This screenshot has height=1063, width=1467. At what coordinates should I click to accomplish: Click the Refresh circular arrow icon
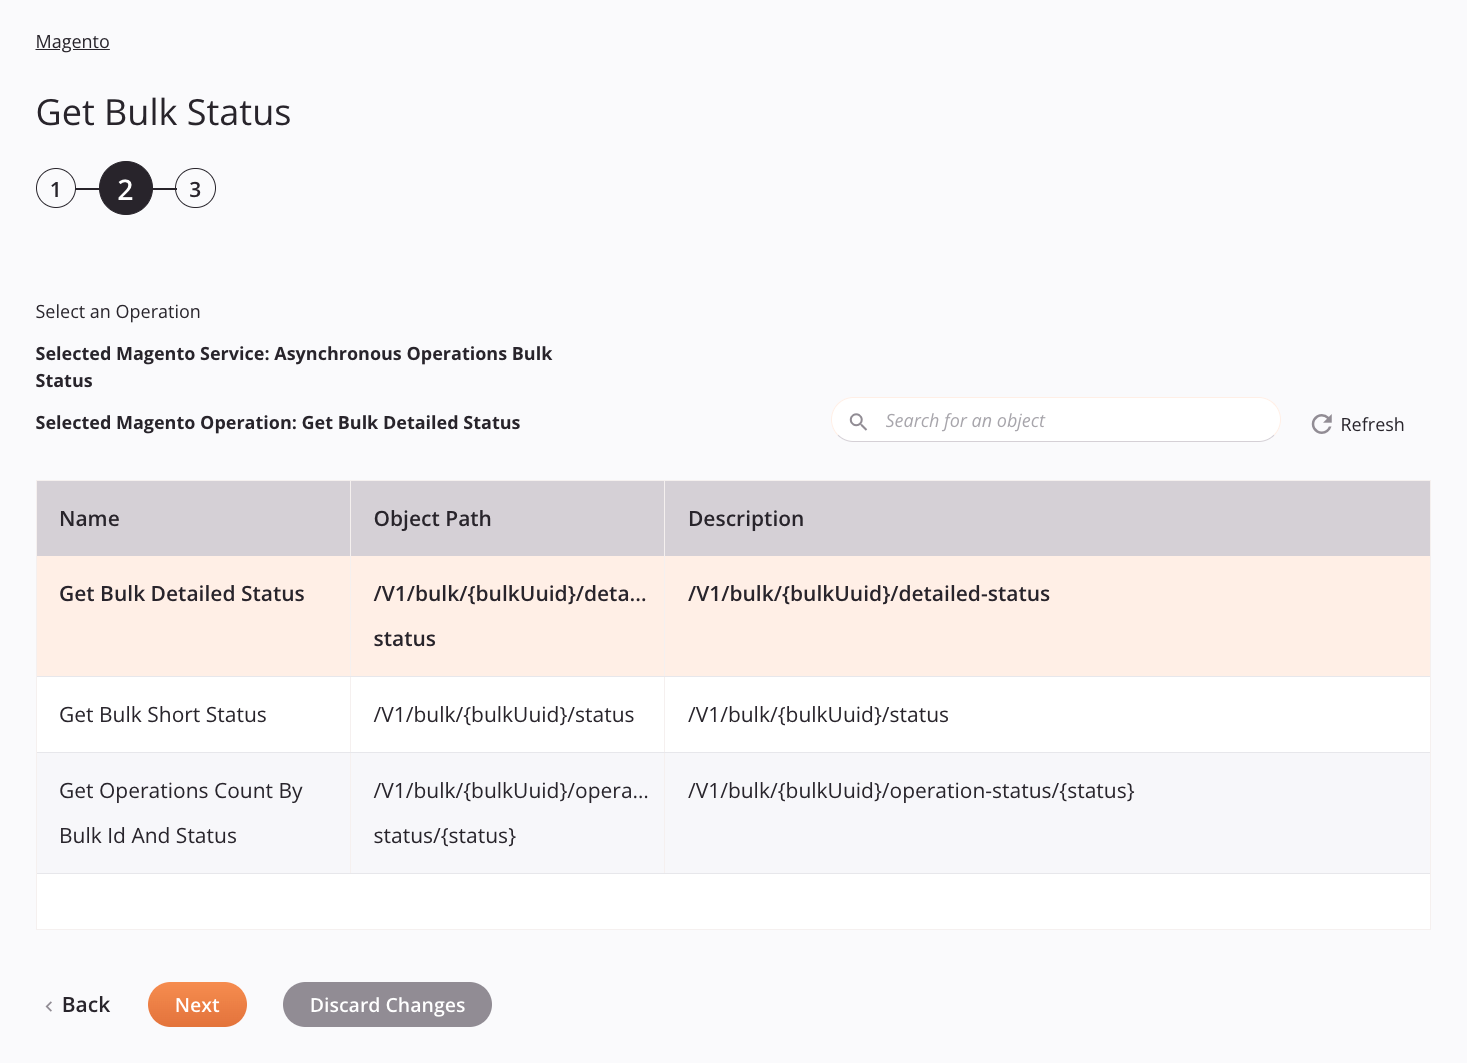click(x=1321, y=424)
